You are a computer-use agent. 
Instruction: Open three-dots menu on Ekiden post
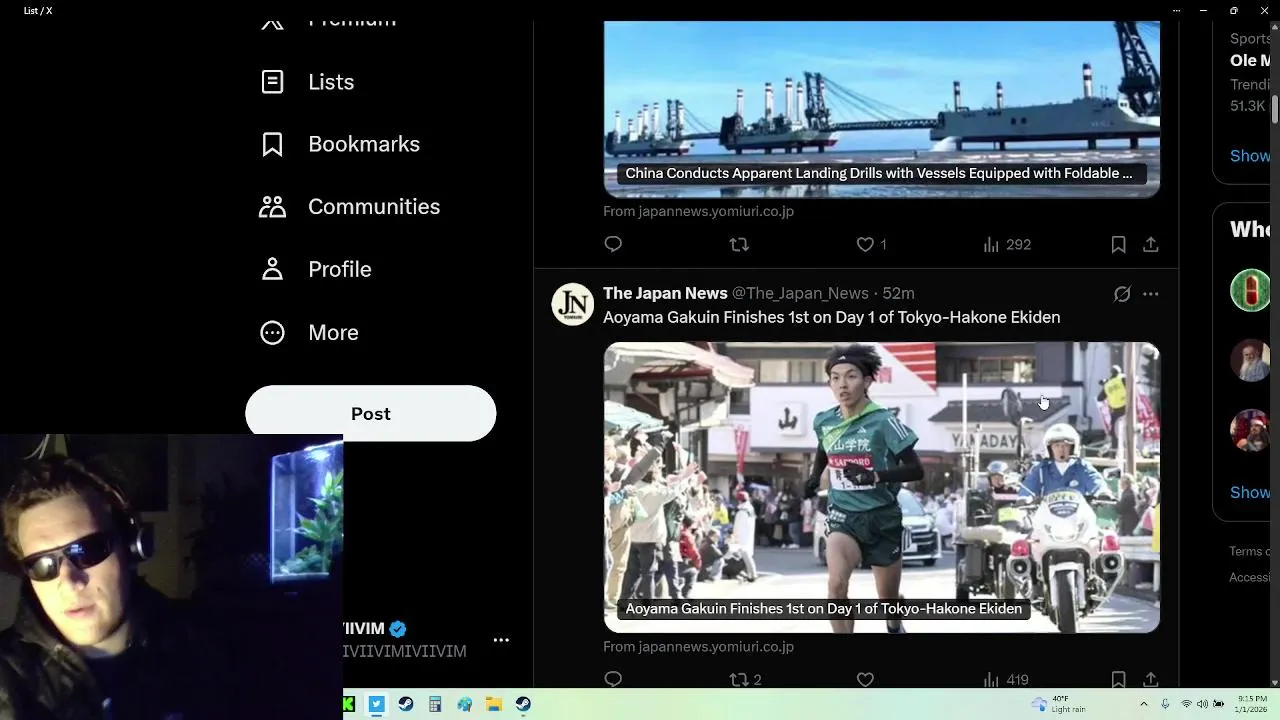(1151, 294)
